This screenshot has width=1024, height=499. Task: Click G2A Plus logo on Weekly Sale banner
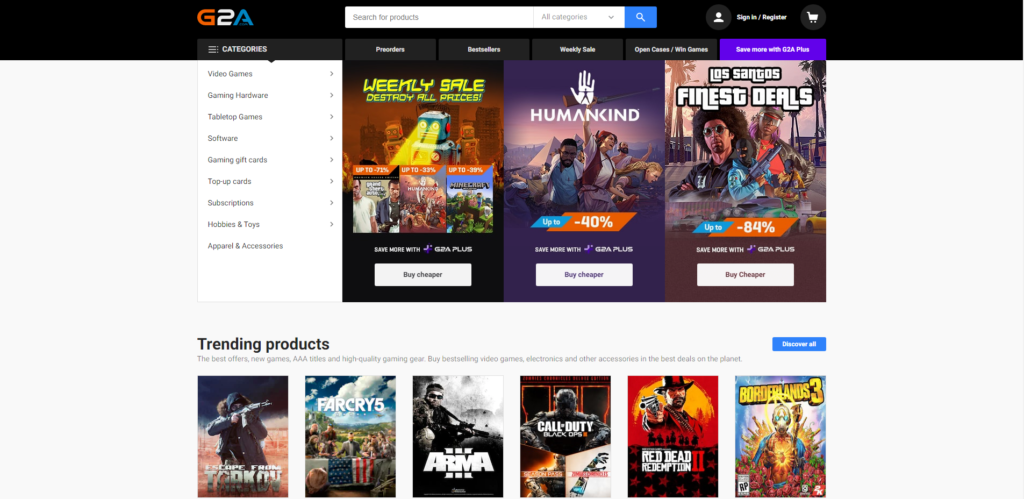coord(447,249)
